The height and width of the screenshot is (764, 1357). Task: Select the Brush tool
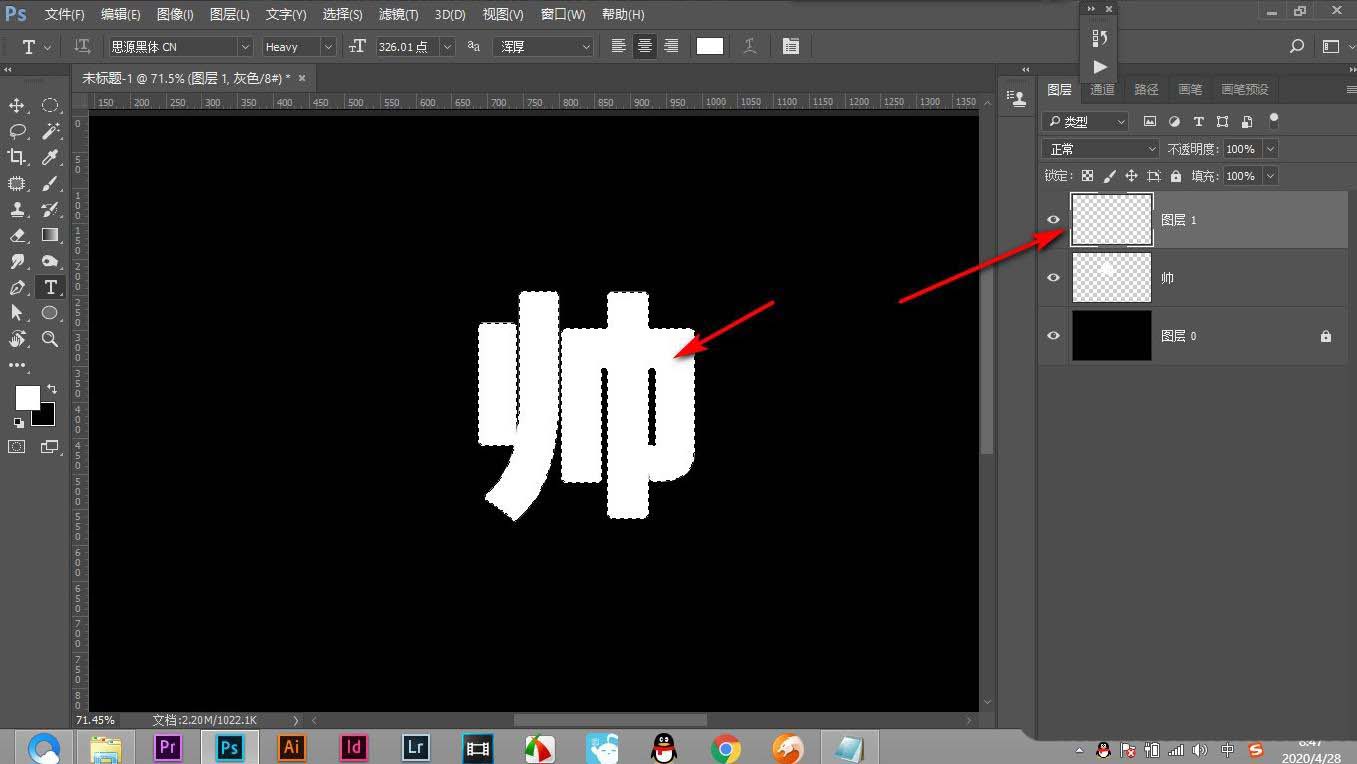[50, 183]
